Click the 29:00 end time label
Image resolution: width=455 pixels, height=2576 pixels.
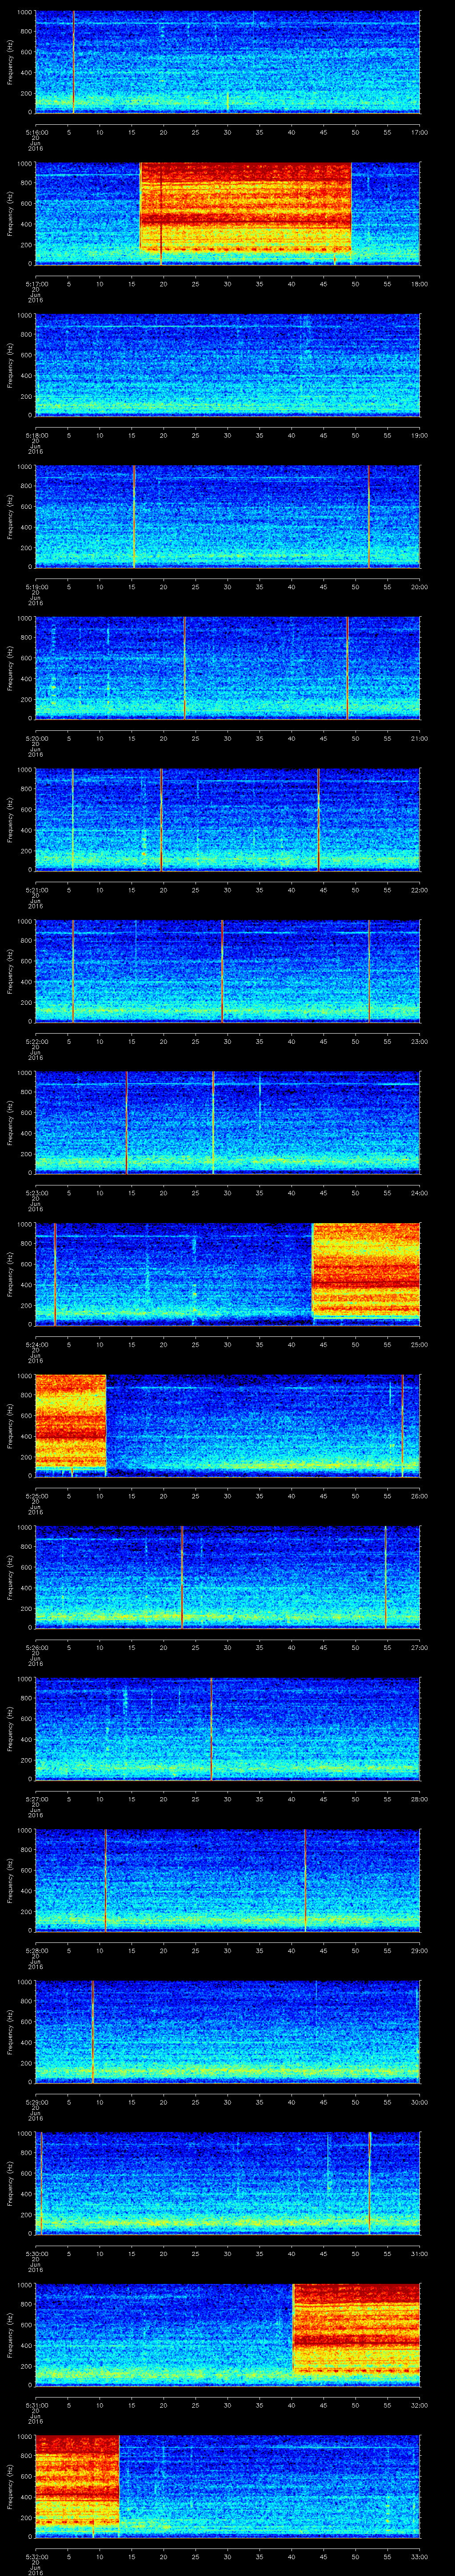point(419,1950)
